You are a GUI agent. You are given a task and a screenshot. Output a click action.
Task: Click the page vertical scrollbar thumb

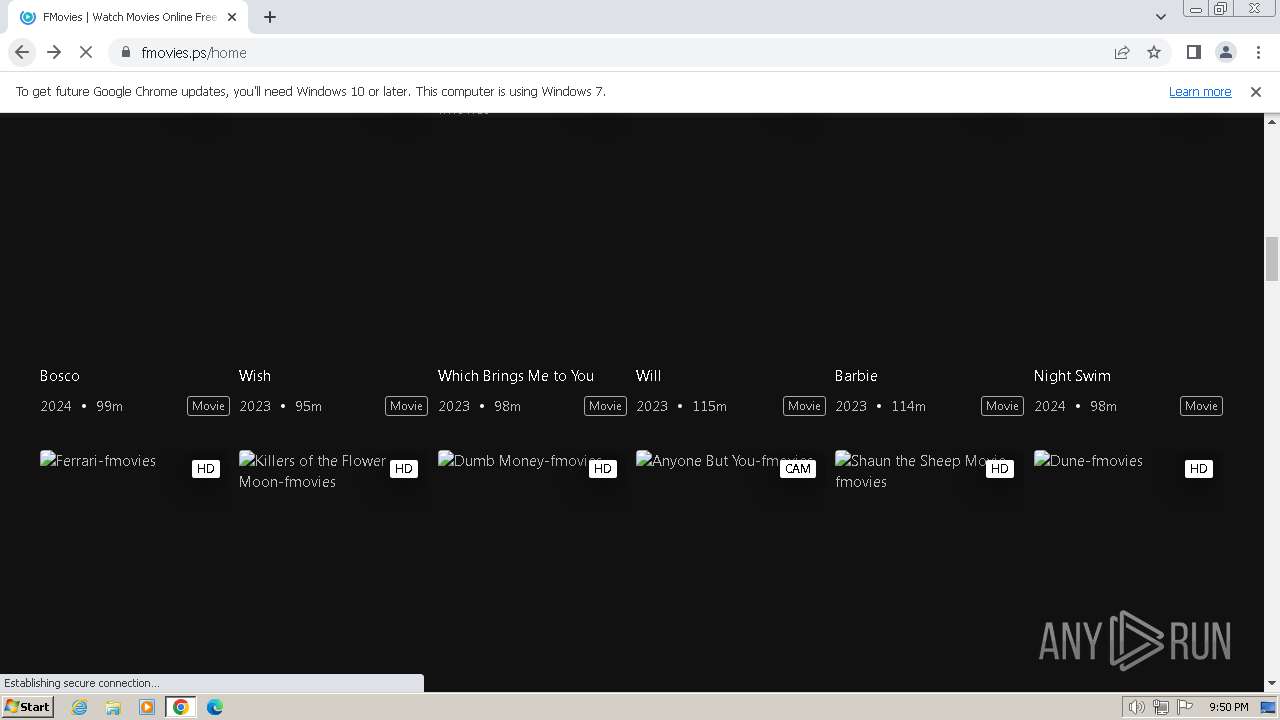[x=1272, y=259]
